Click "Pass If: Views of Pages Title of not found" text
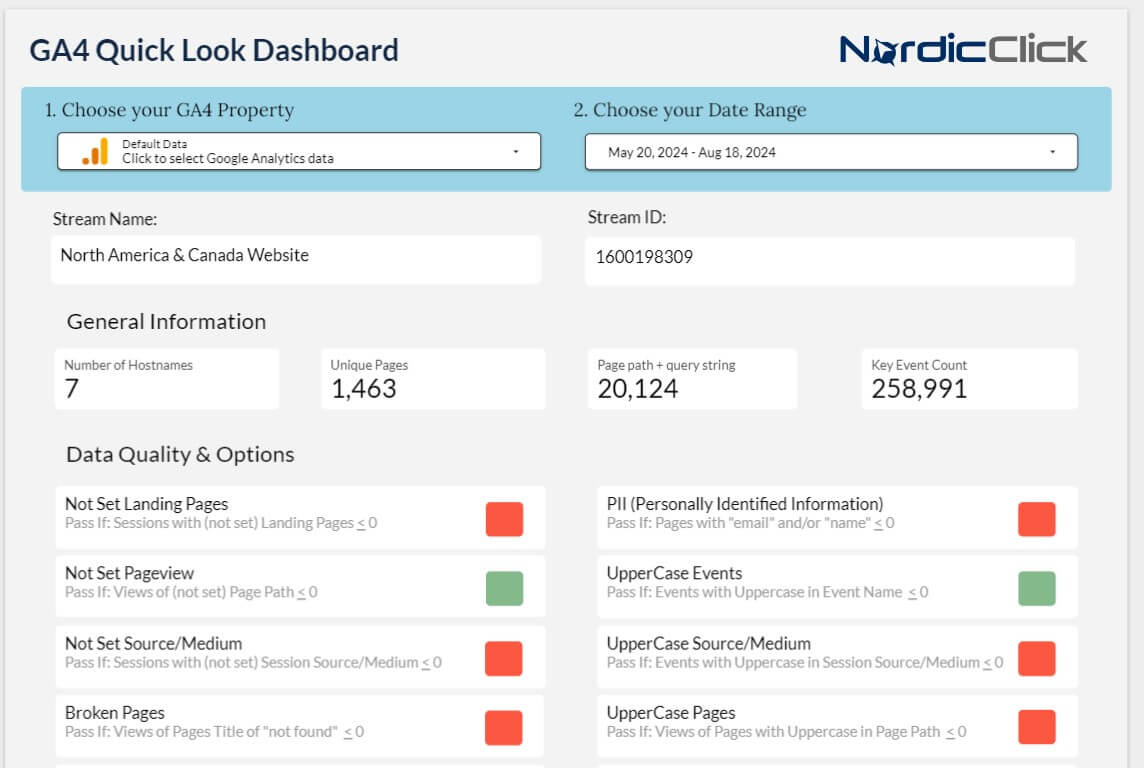The height and width of the screenshot is (768, 1144). (214, 732)
